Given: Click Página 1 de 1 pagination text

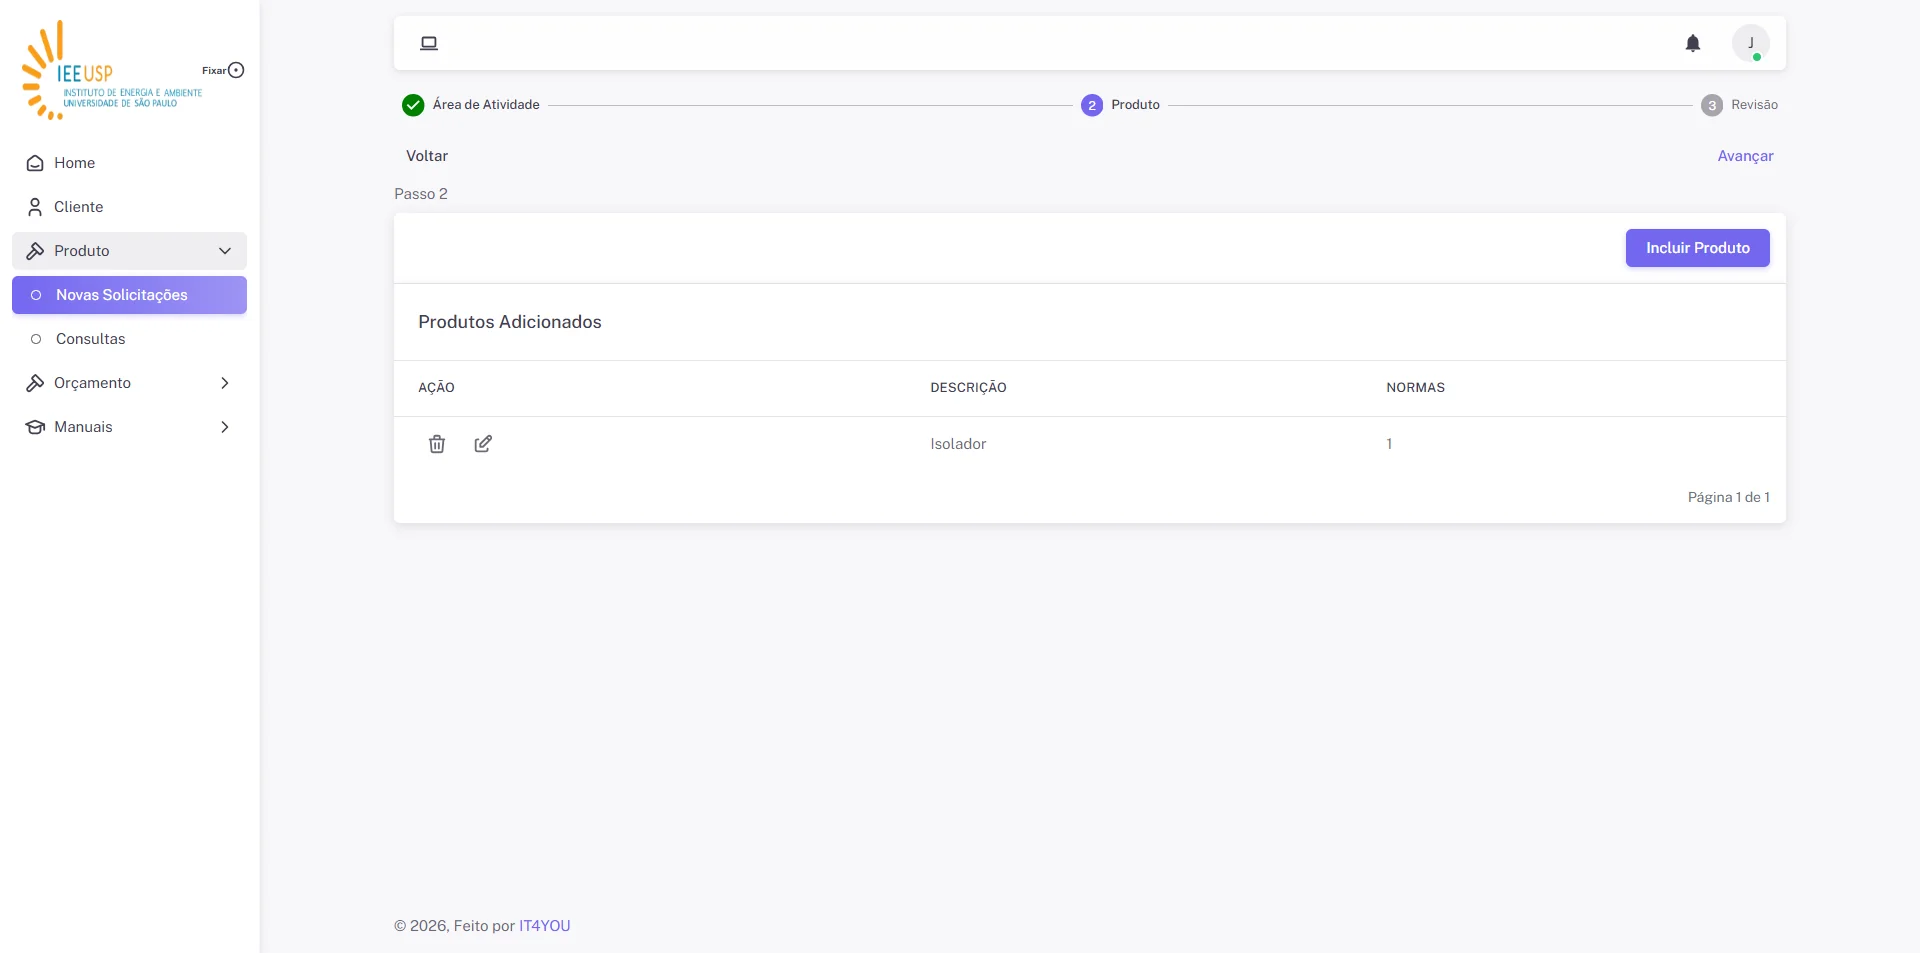Looking at the screenshot, I should click(x=1728, y=497).
